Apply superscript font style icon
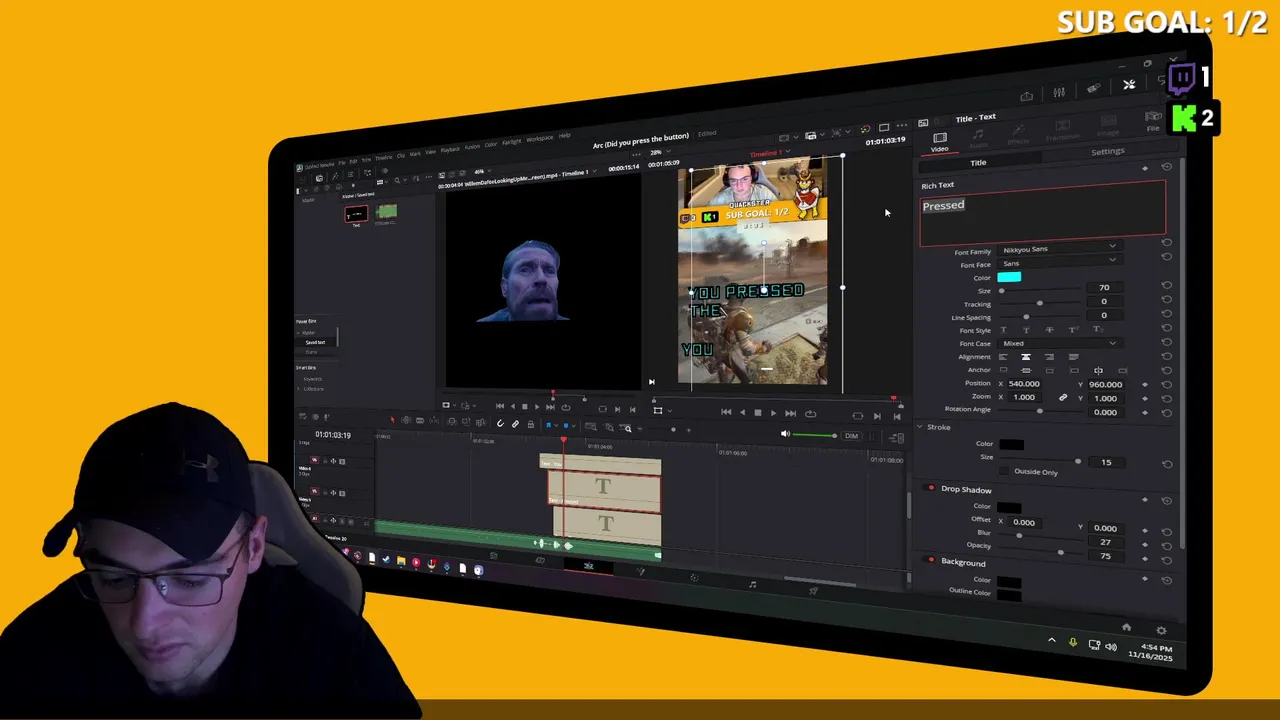This screenshot has width=1280, height=720. tap(1073, 330)
